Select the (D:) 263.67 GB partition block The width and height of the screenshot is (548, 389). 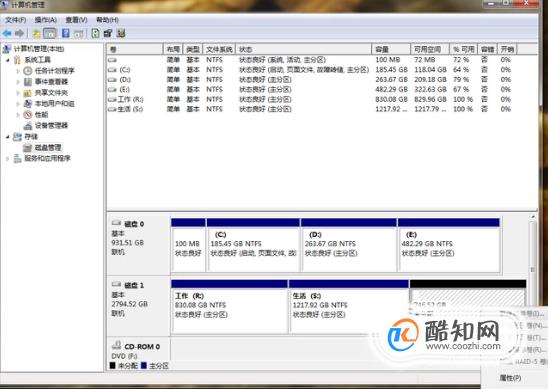(349, 245)
